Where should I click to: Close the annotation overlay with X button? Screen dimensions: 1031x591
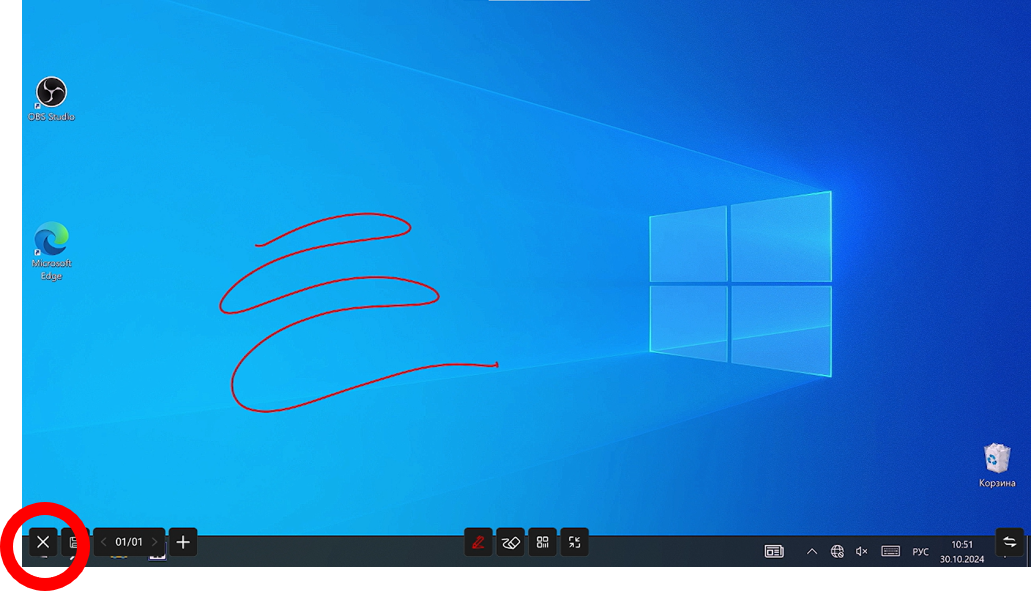(x=43, y=542)
